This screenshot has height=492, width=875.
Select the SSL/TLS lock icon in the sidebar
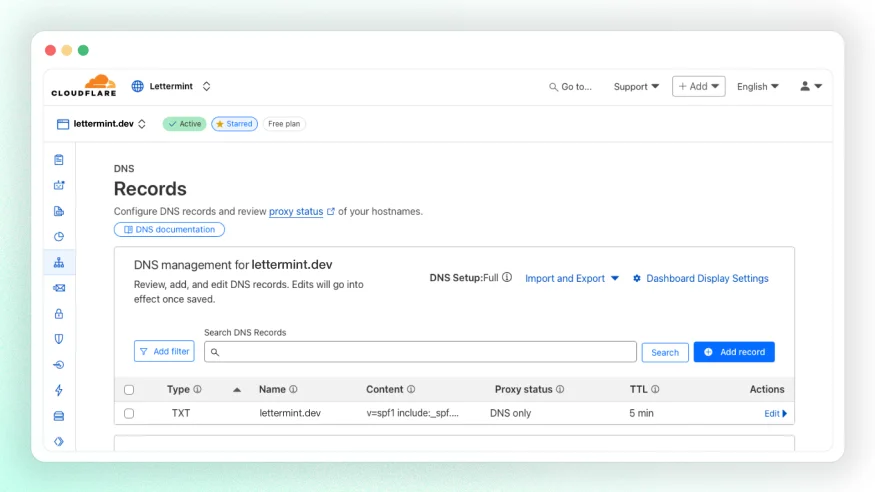pos(59,313)
